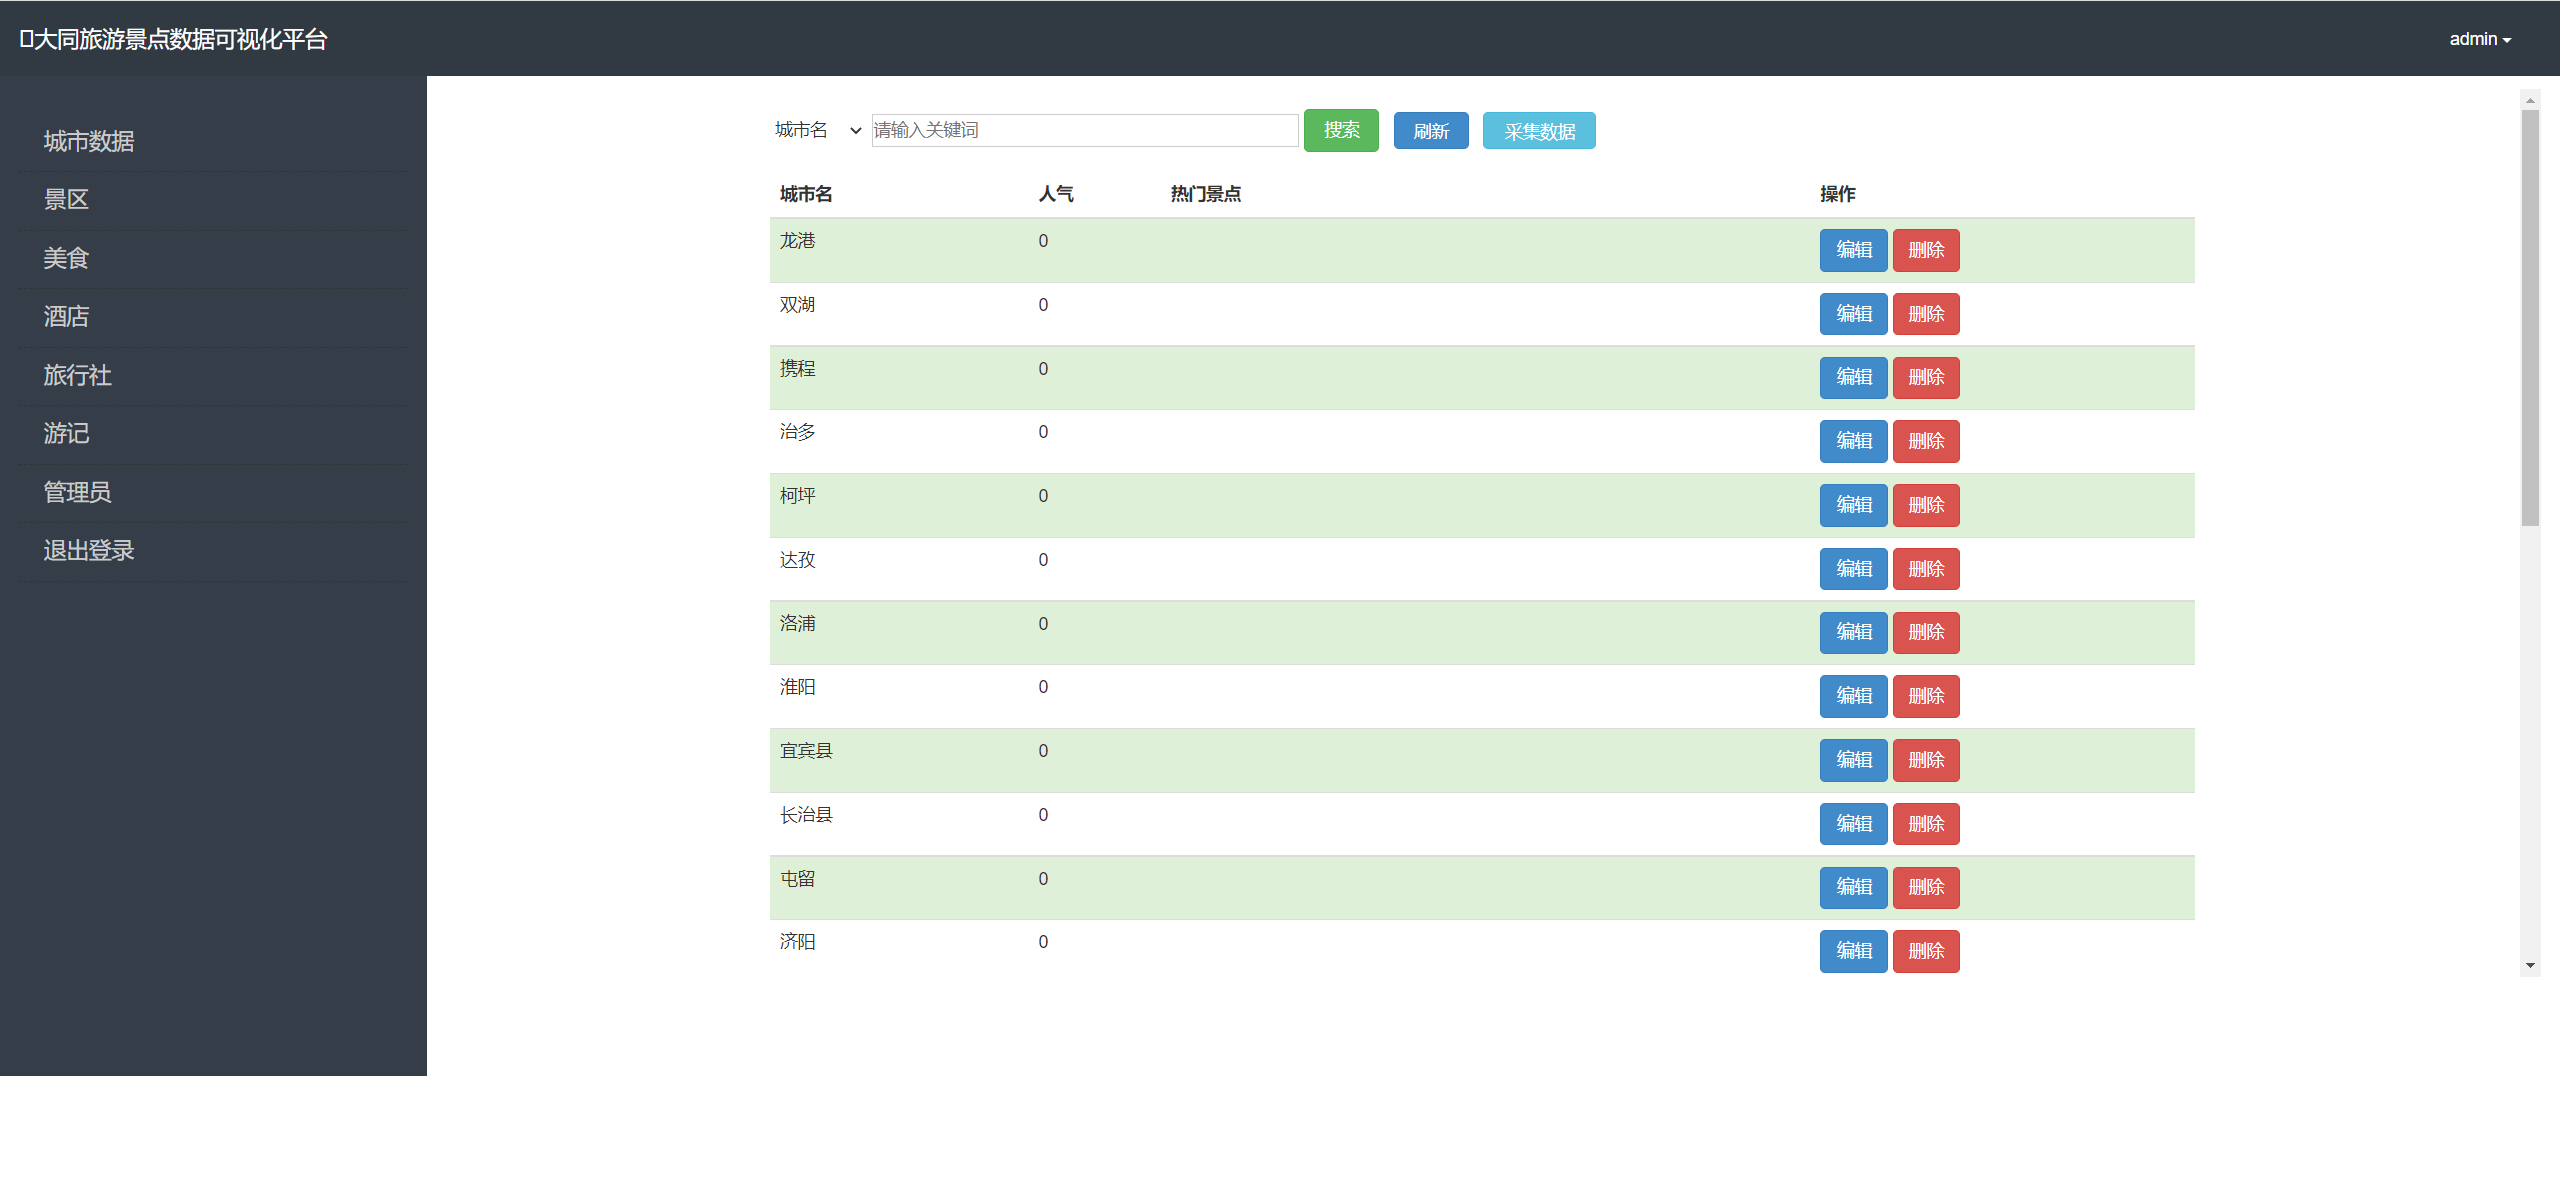Start data collection with 采集数据
2560x1192 pixels.
(1539, 131)
